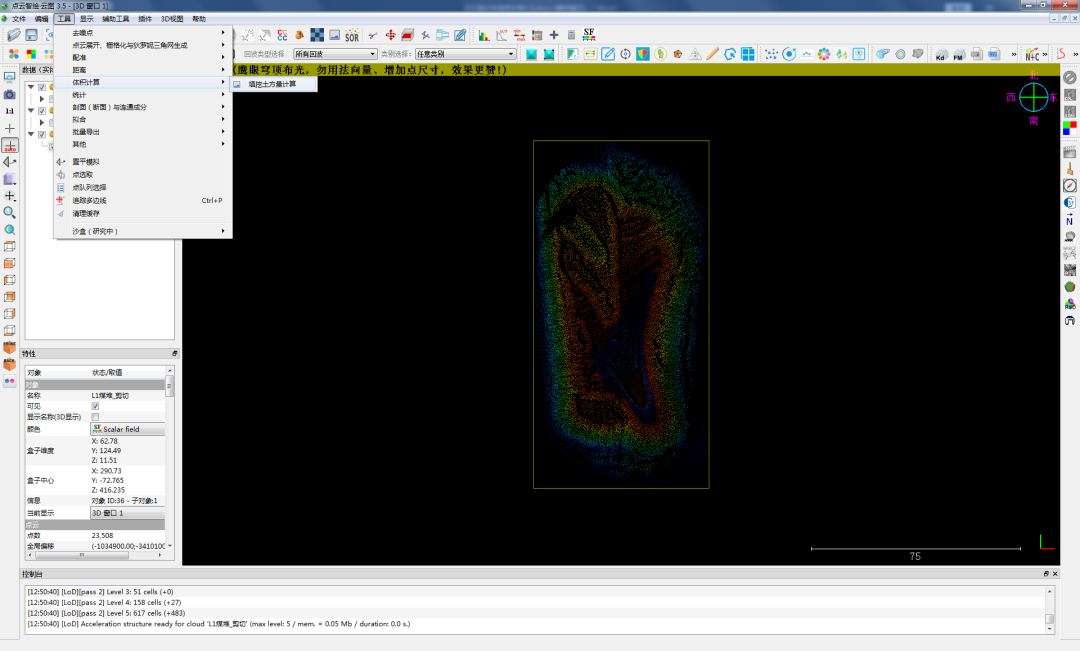Open 沙盒（研究中） submenu
The image size is (1080, 651).
[x=143, y=231]
